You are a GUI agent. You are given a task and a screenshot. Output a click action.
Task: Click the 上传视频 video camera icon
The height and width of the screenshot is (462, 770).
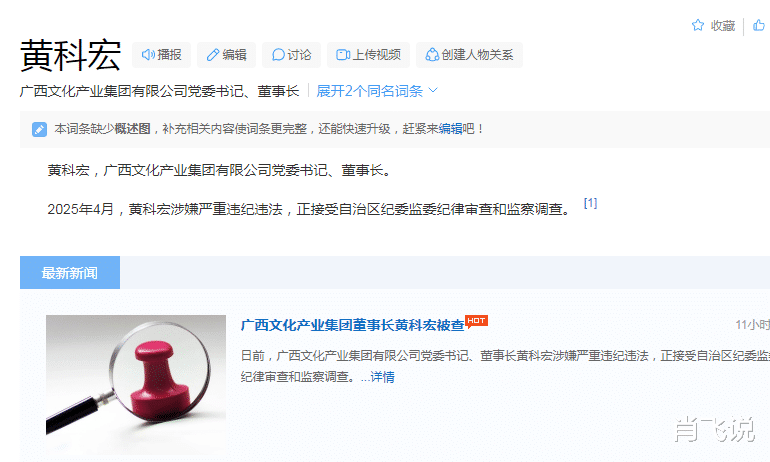[343, 54]
